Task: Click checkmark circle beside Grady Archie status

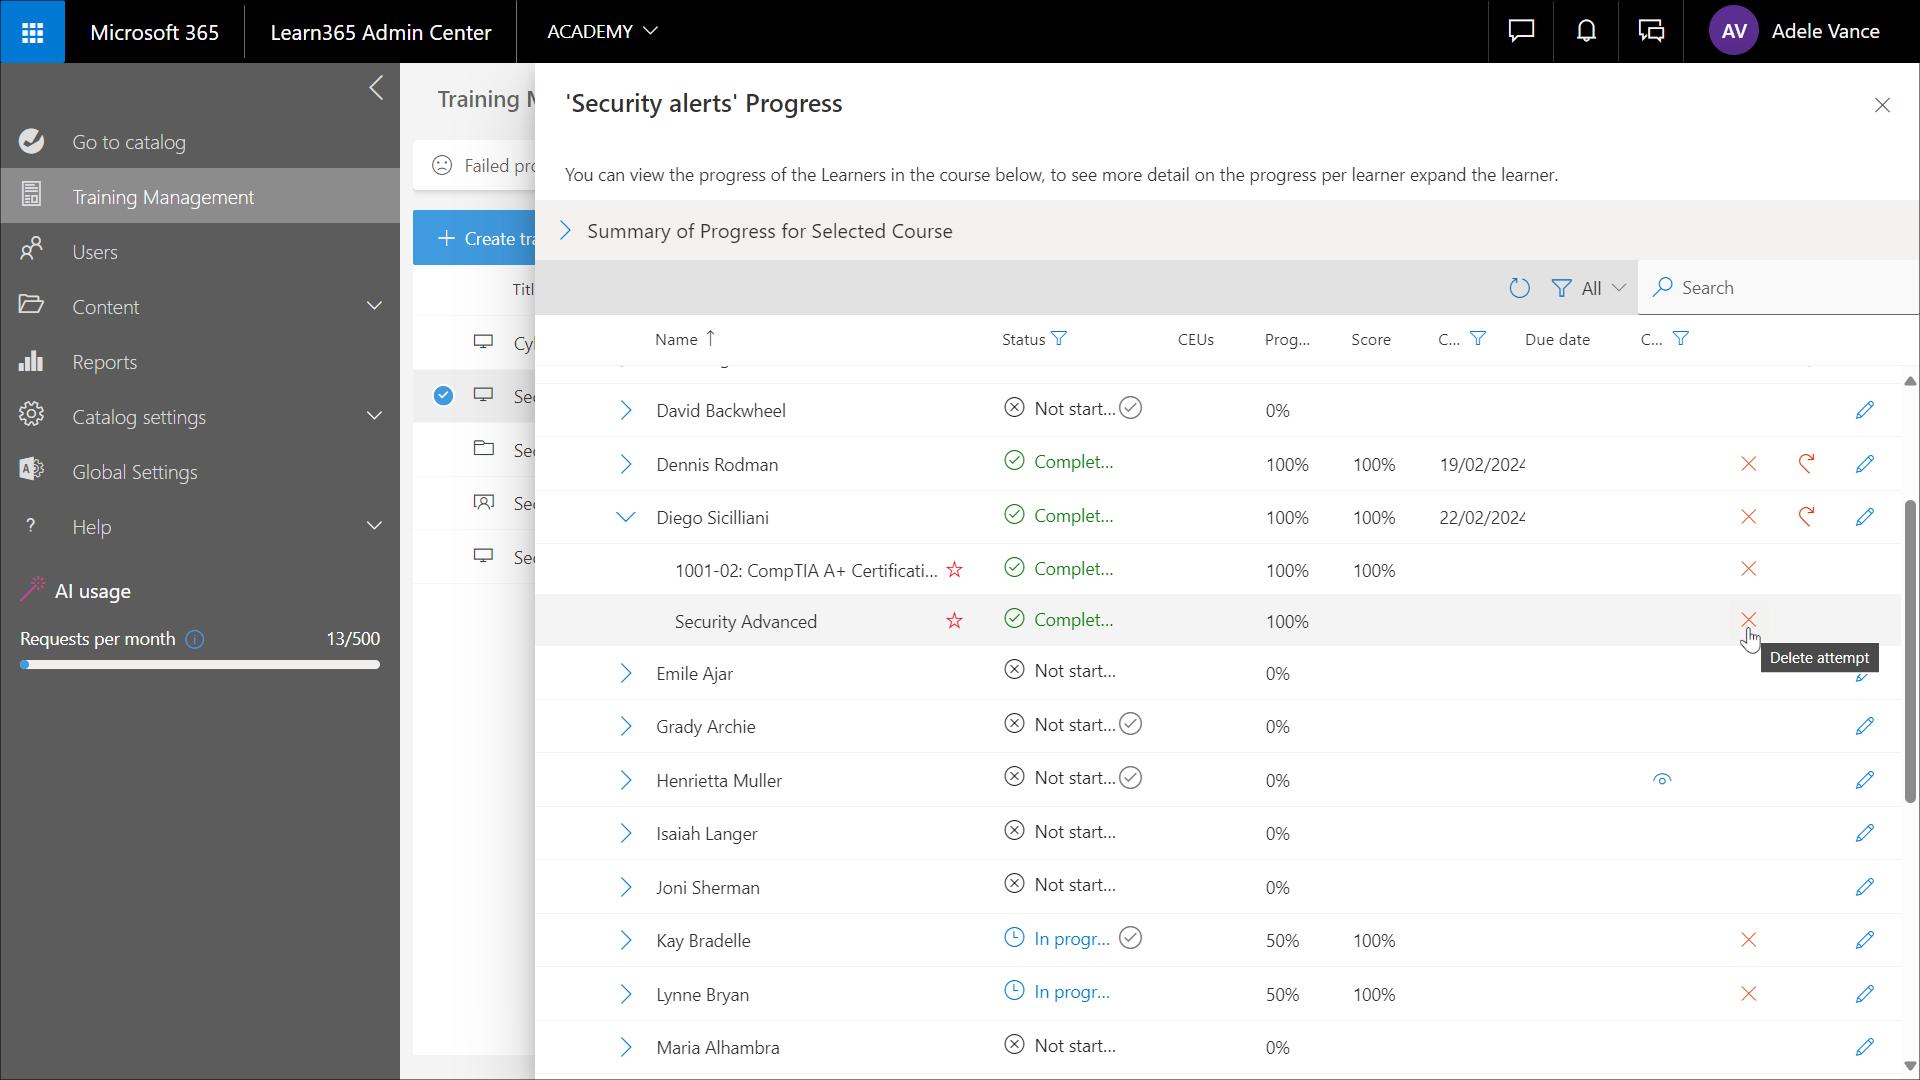Action: [1131, 724]
